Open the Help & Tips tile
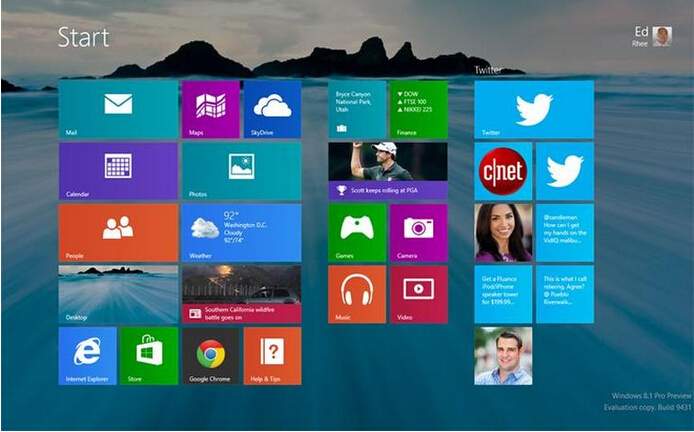The height and width of the screenshot is (432, 694). click(271, 355)
